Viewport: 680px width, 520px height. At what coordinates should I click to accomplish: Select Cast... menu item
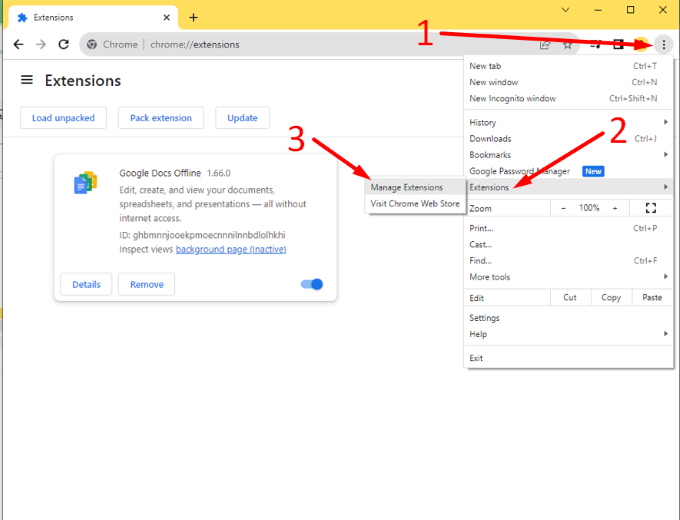coord(569,244)
